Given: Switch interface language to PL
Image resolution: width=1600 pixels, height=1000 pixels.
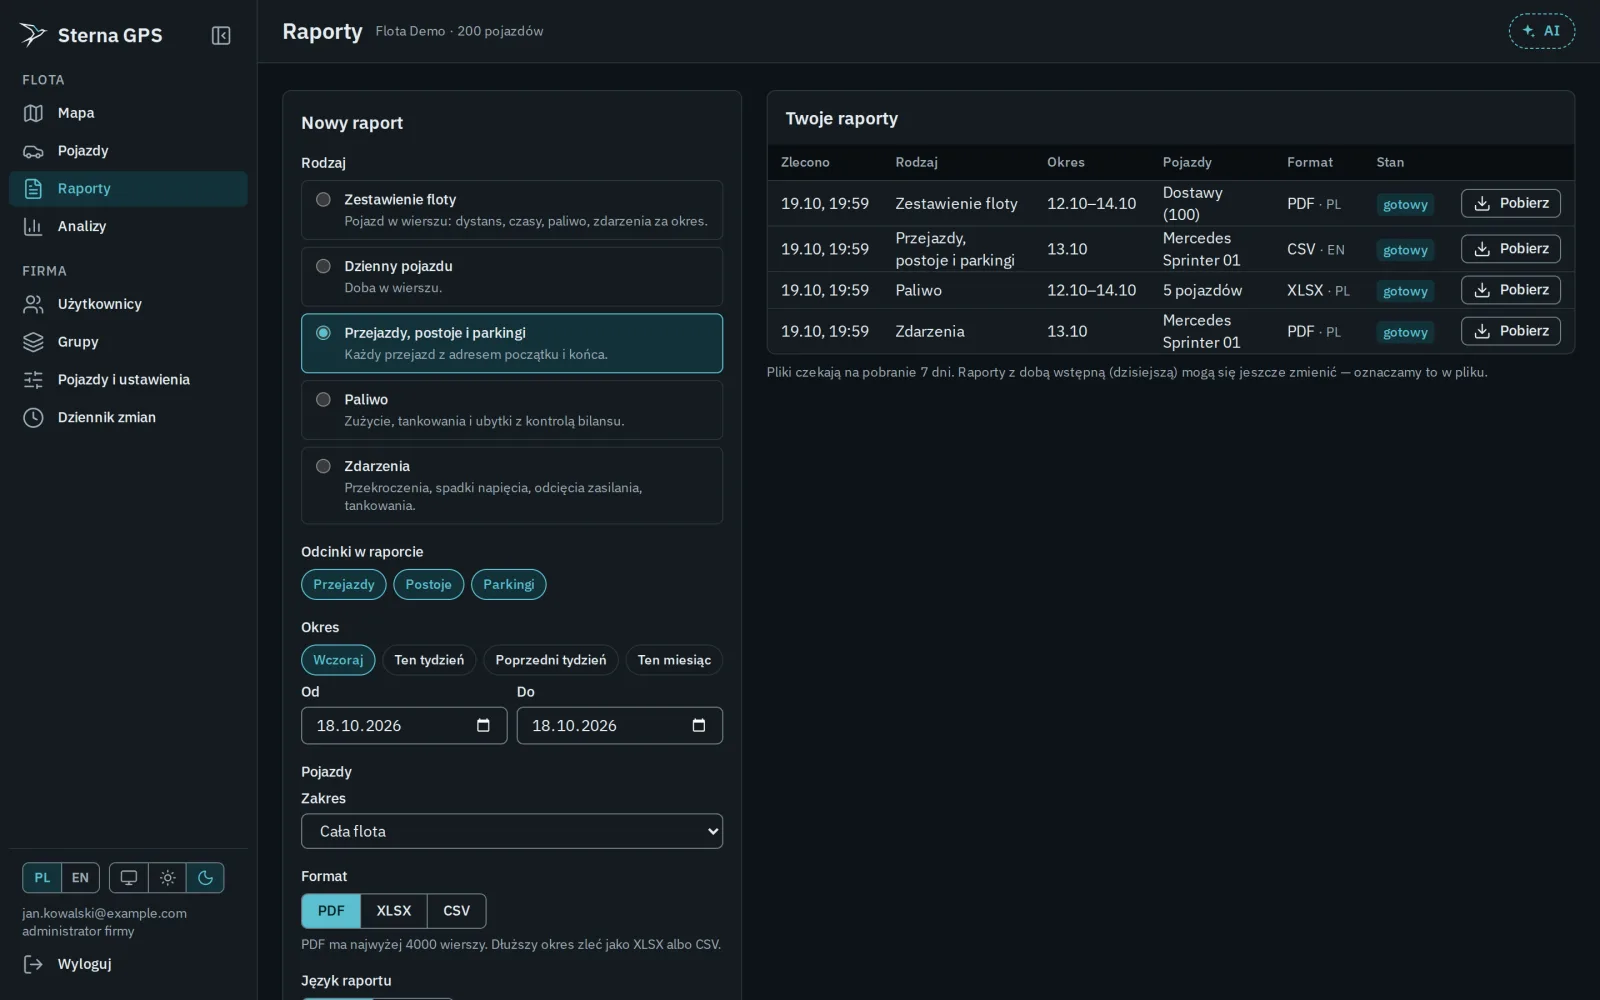Looking at the screenshot, I should coord(42,878).
